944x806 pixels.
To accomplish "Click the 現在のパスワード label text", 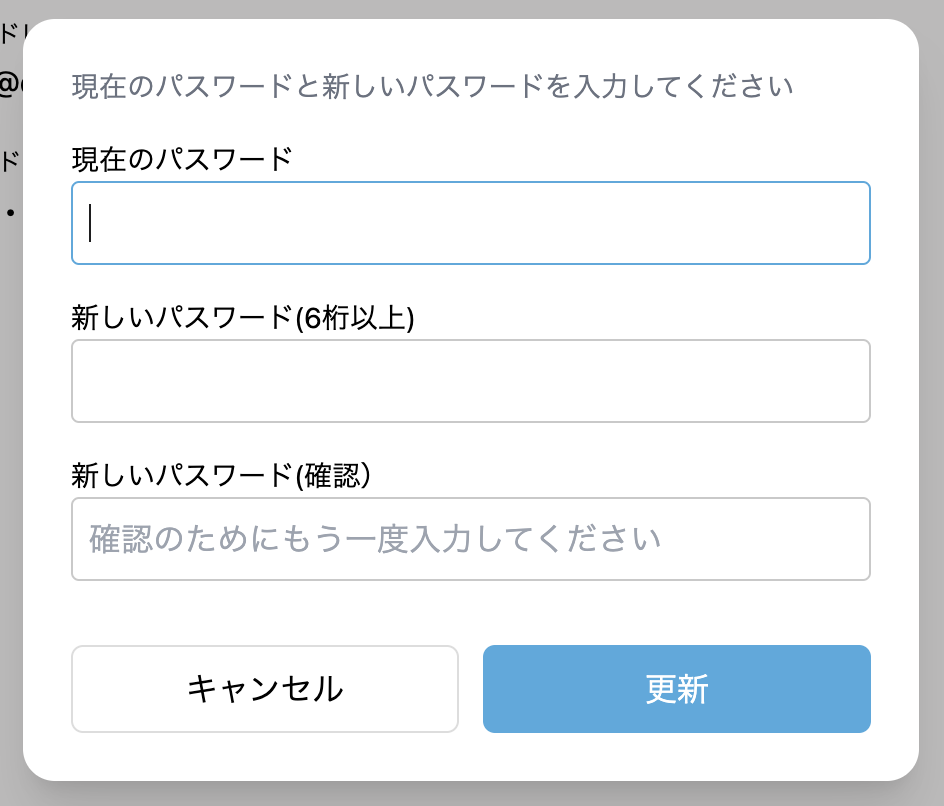I will (182, 158).
